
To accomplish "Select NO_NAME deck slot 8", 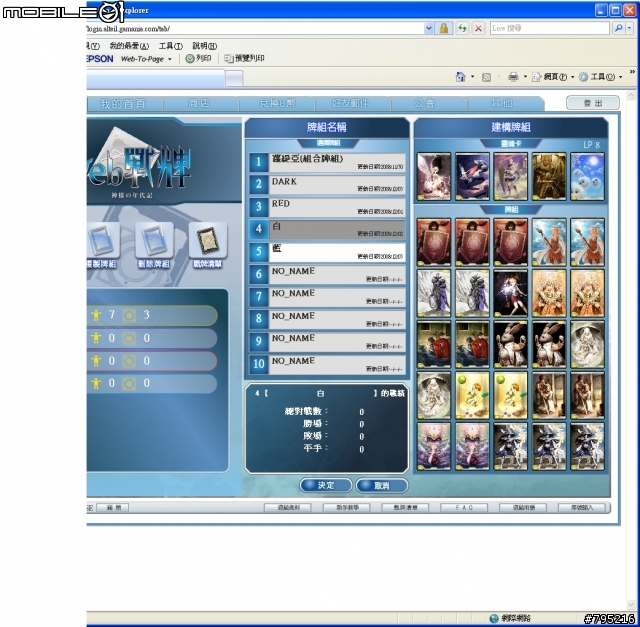I will point(337,319).
